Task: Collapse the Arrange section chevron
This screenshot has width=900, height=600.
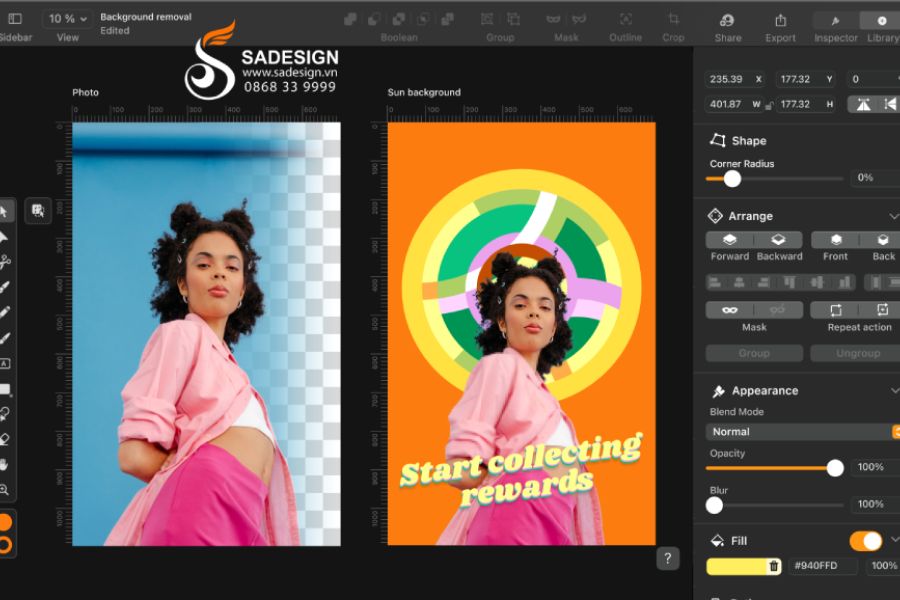Action: point(894,216)
